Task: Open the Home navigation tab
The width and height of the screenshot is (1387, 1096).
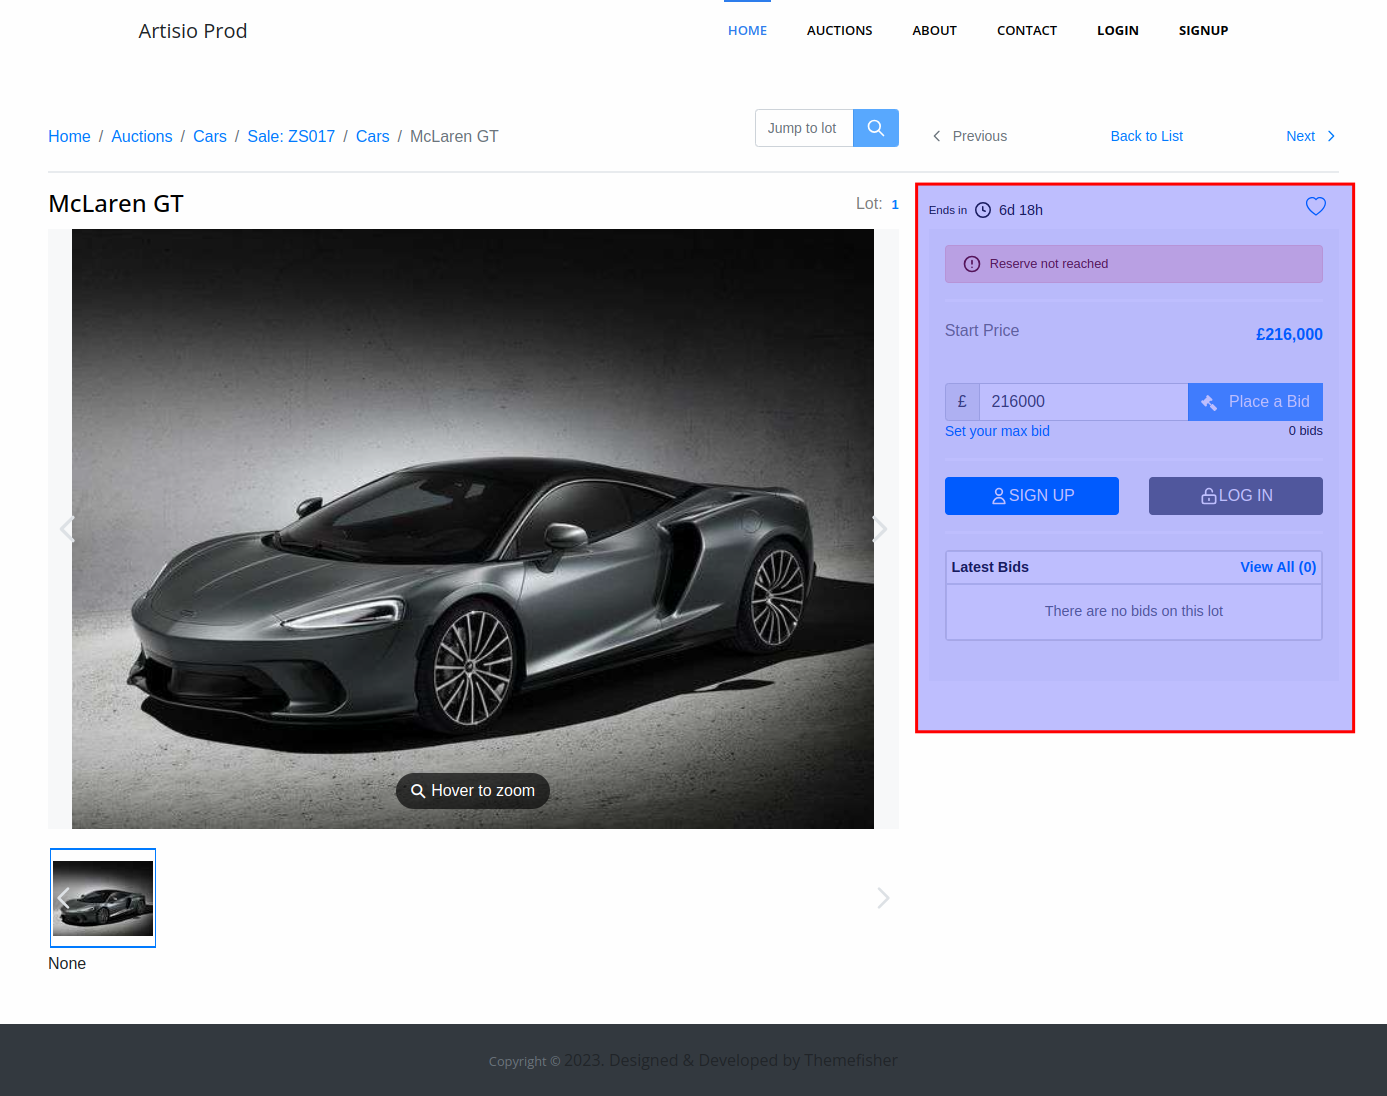Action: coord(747,31)
